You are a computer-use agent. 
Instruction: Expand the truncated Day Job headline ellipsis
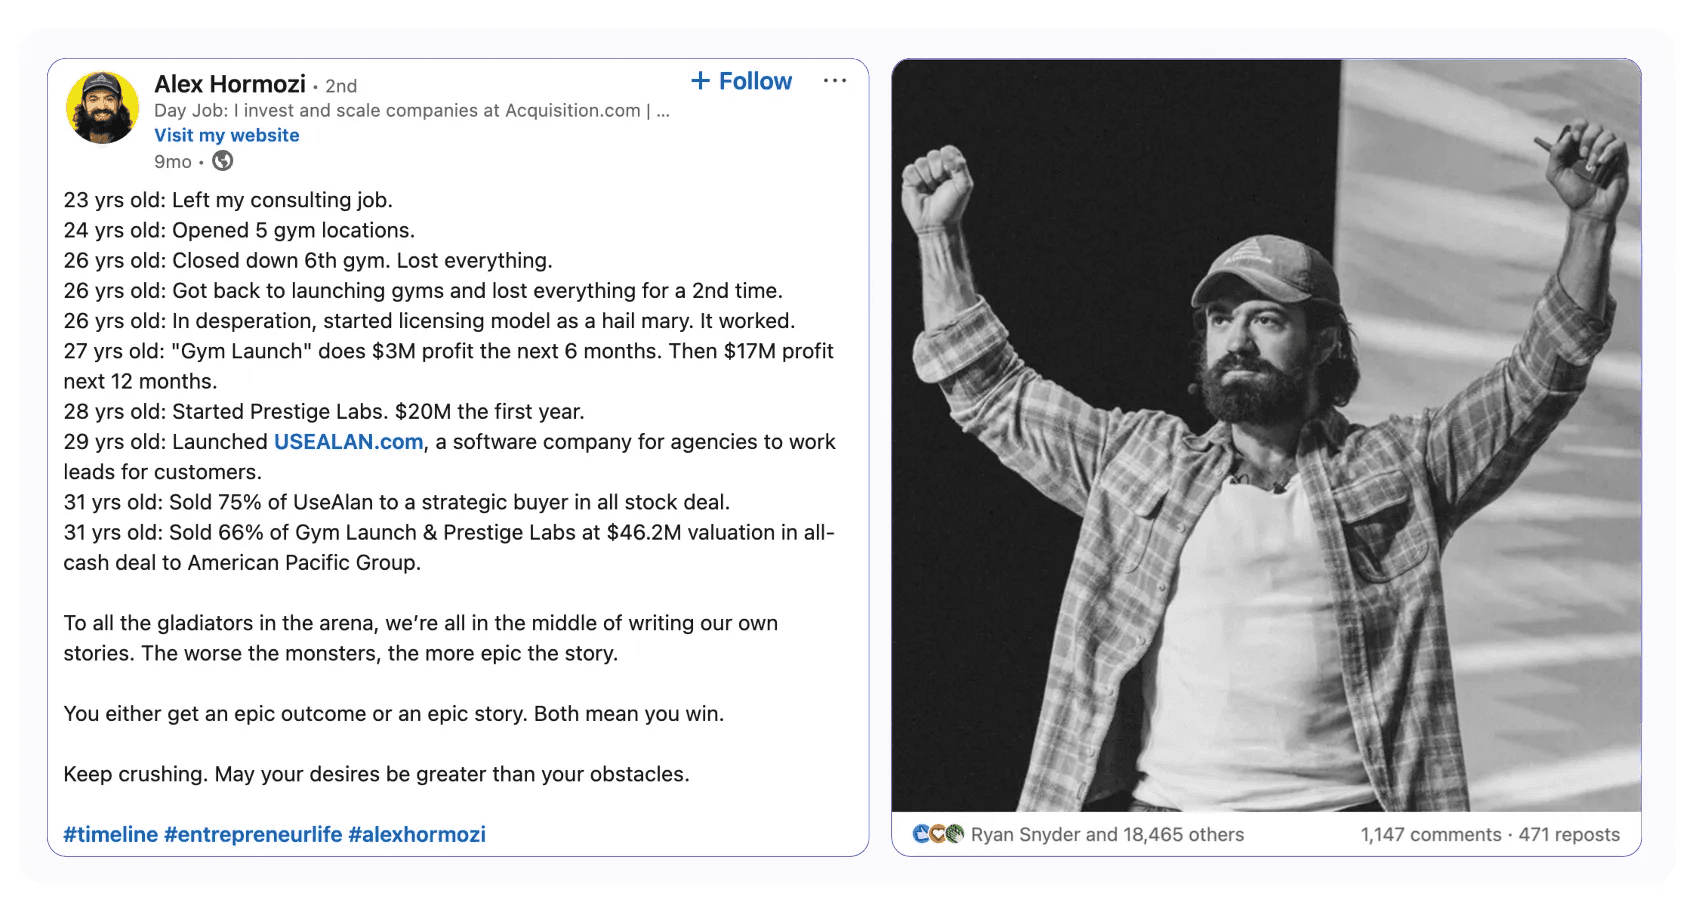(663, 111)
